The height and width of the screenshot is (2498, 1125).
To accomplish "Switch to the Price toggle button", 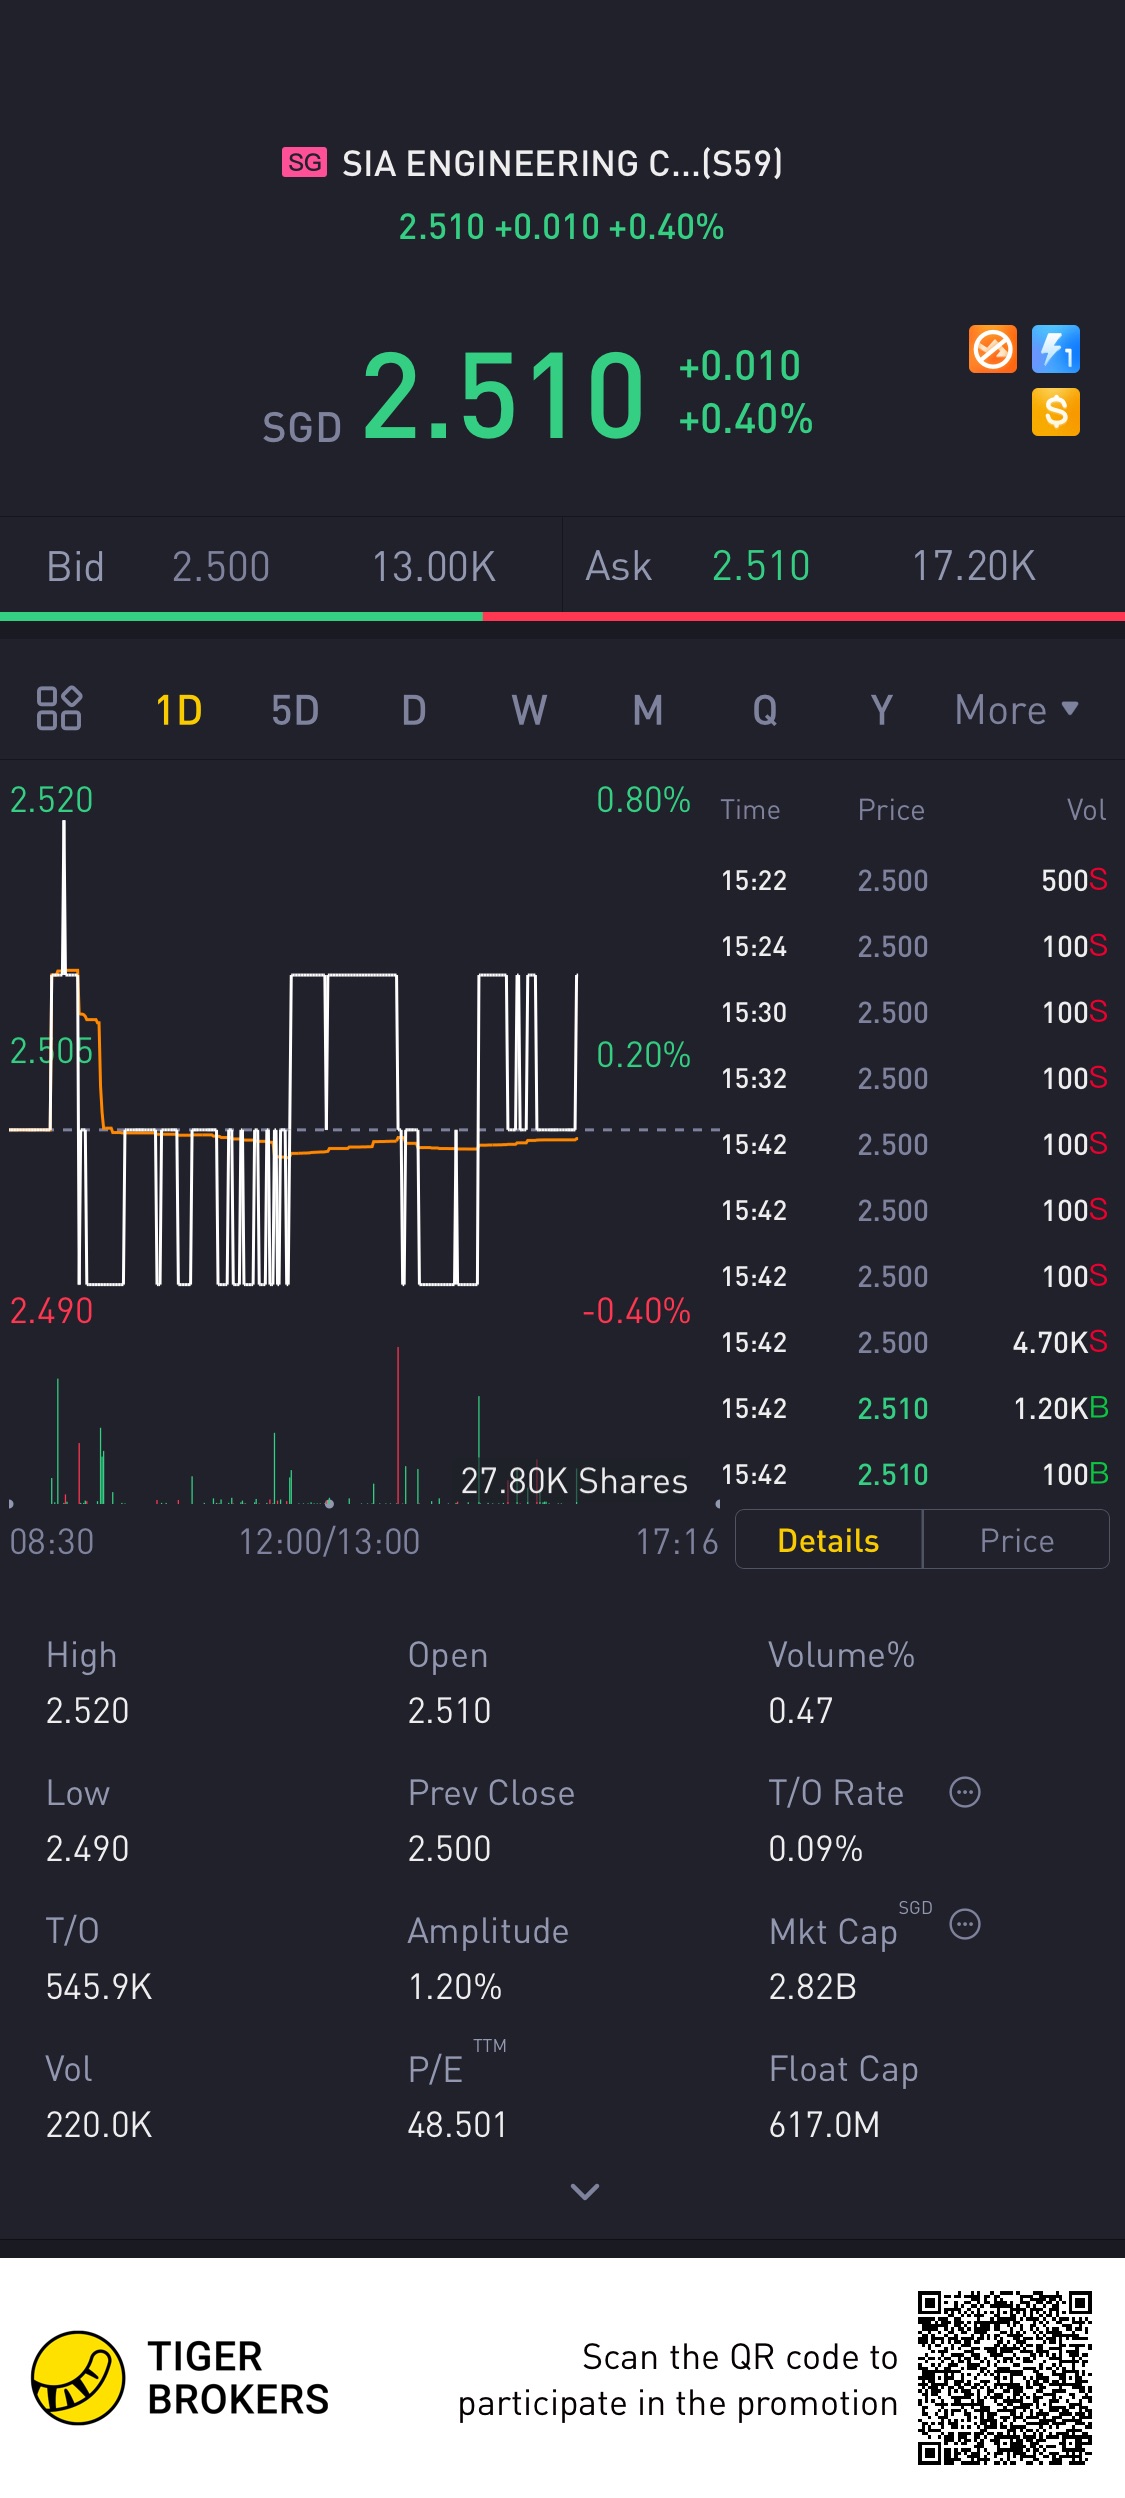I will (1016, 1540).
